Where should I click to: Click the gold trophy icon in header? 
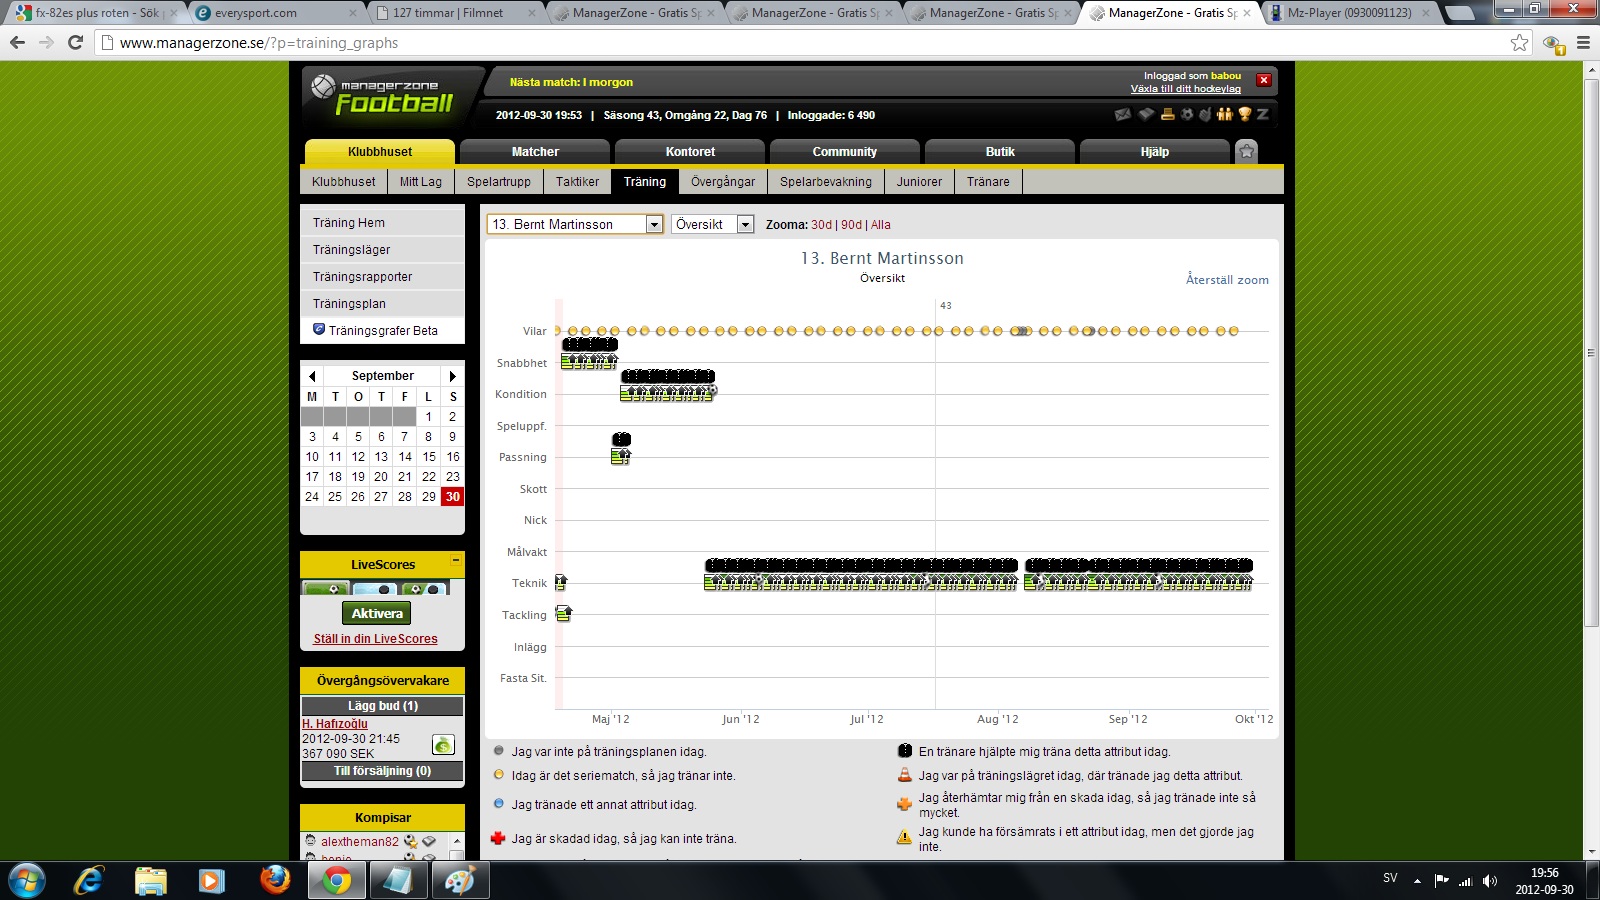(x=1245, y=114)
